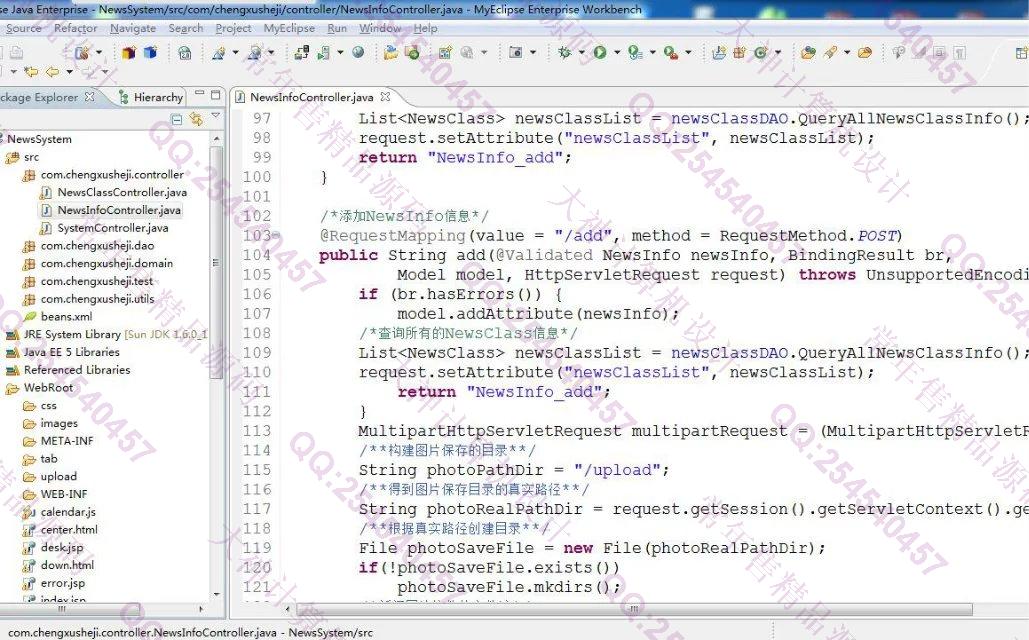The width and height of the screenshot is (1029, 640).
Task: Click line number 113 in editor gutter
Action: coord(257,431)
